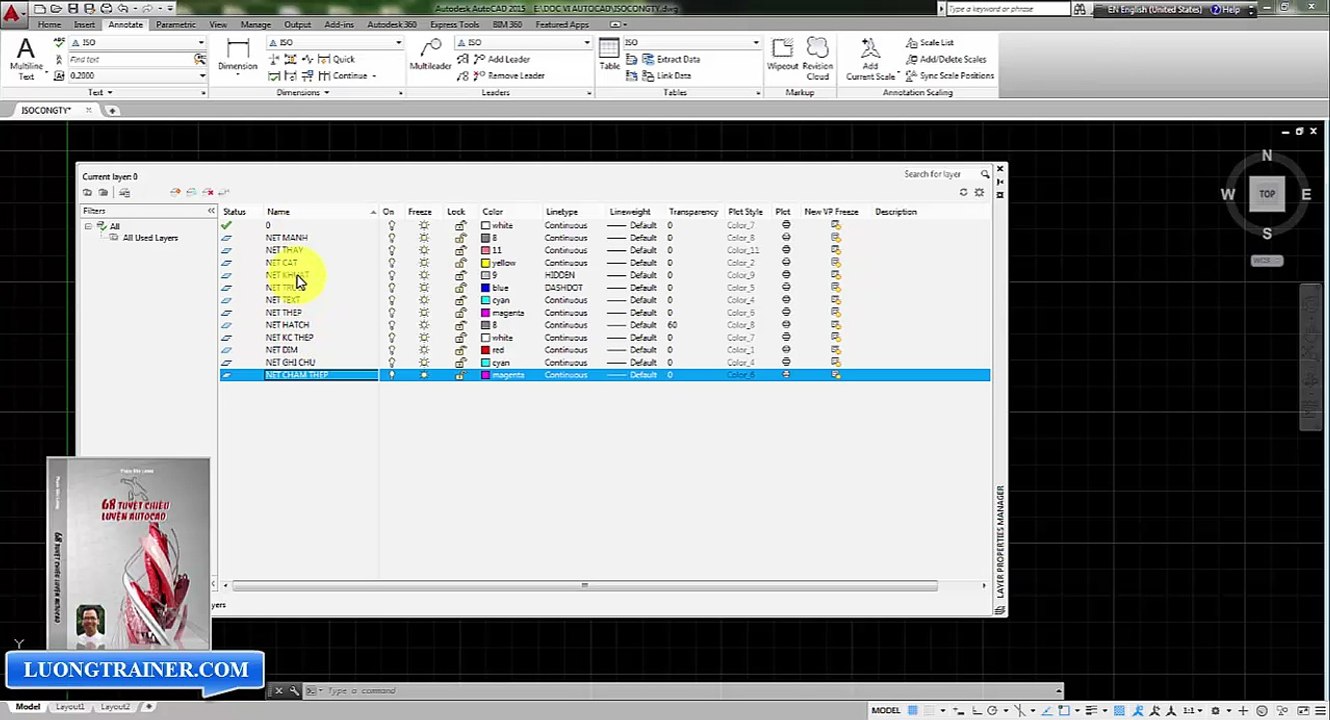Collapse the All filter tree node

pos(88,226)
